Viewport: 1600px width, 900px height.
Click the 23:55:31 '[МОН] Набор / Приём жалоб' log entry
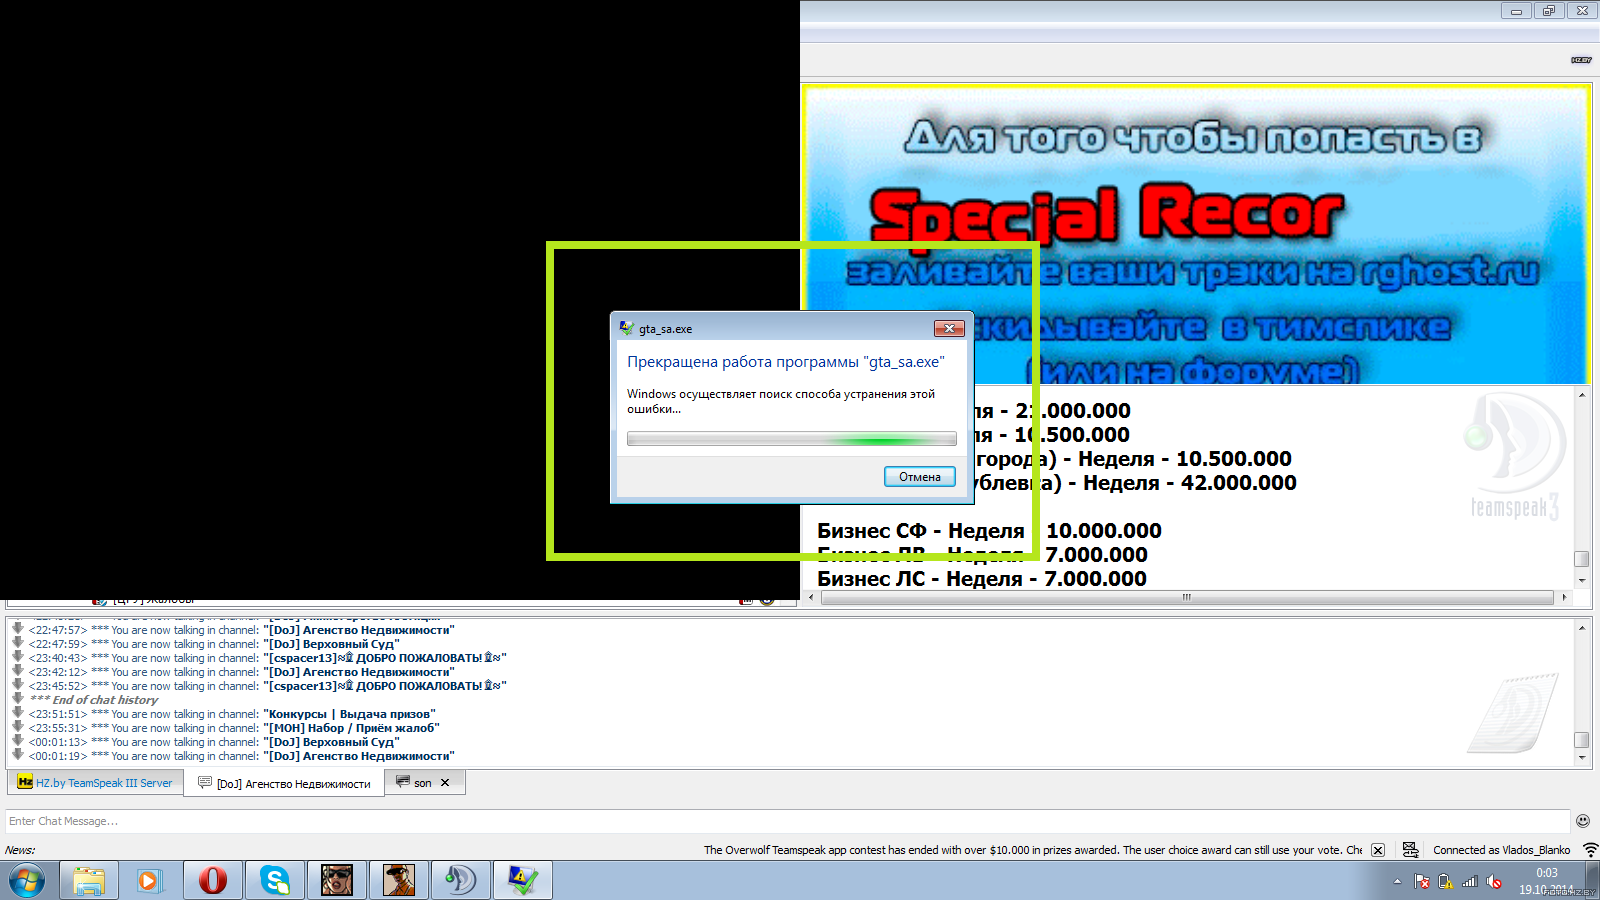(234, 728)
